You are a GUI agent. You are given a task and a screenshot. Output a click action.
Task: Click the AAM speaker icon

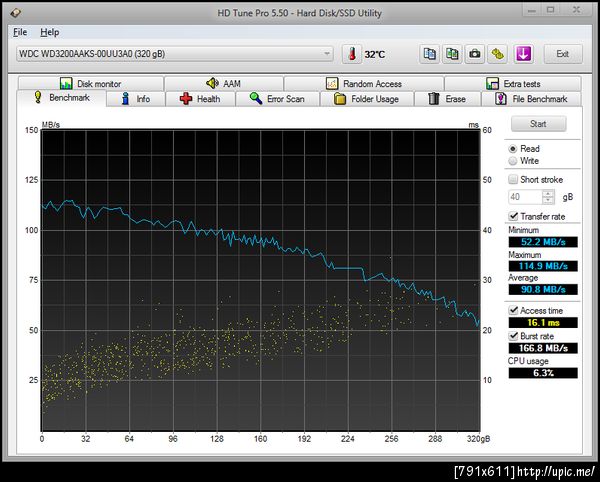click(212, 83)
